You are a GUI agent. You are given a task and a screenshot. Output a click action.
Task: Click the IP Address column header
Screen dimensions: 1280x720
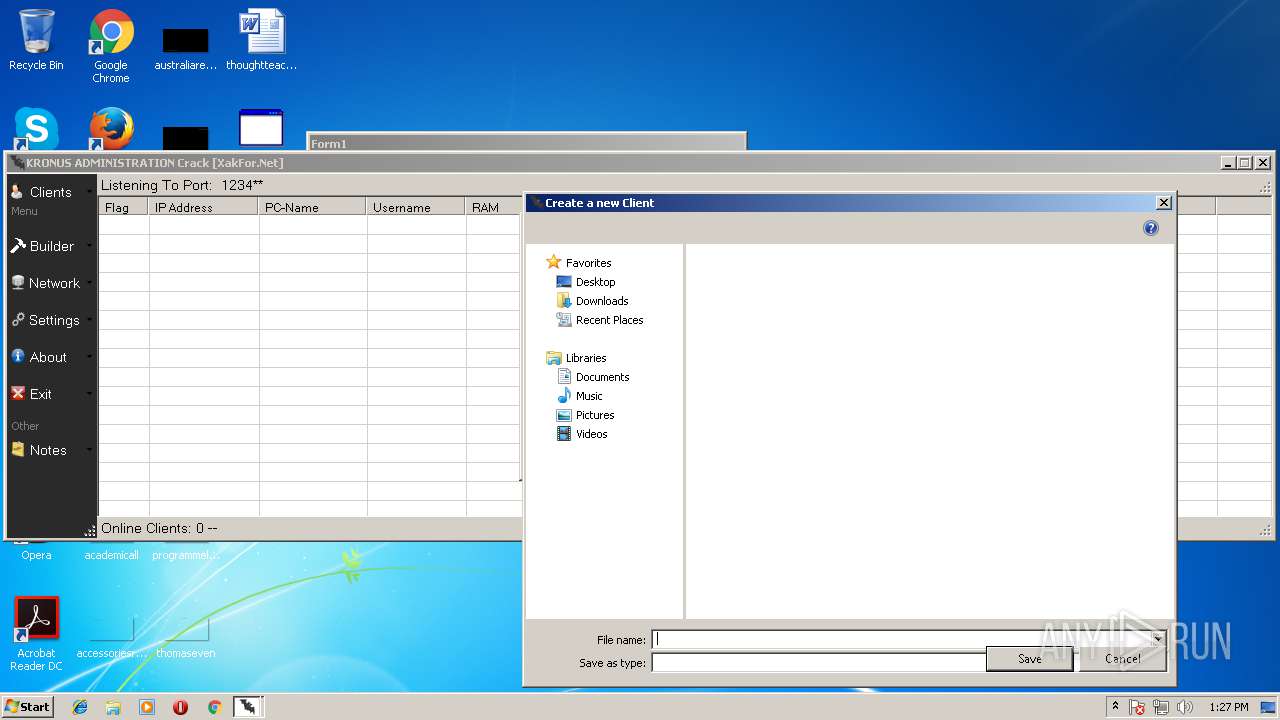204,207
